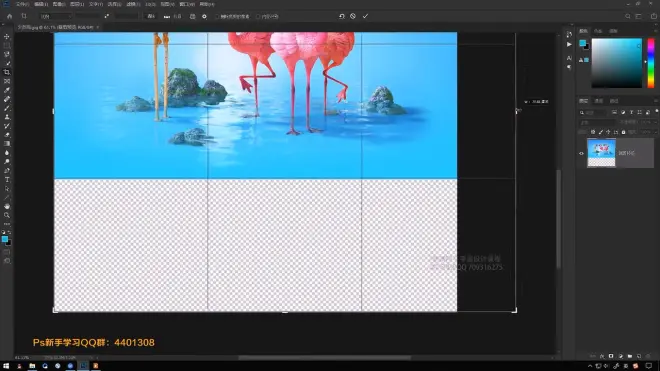Go to the Home screen
This screenshot has height=371, width=660.
(9, 16)
